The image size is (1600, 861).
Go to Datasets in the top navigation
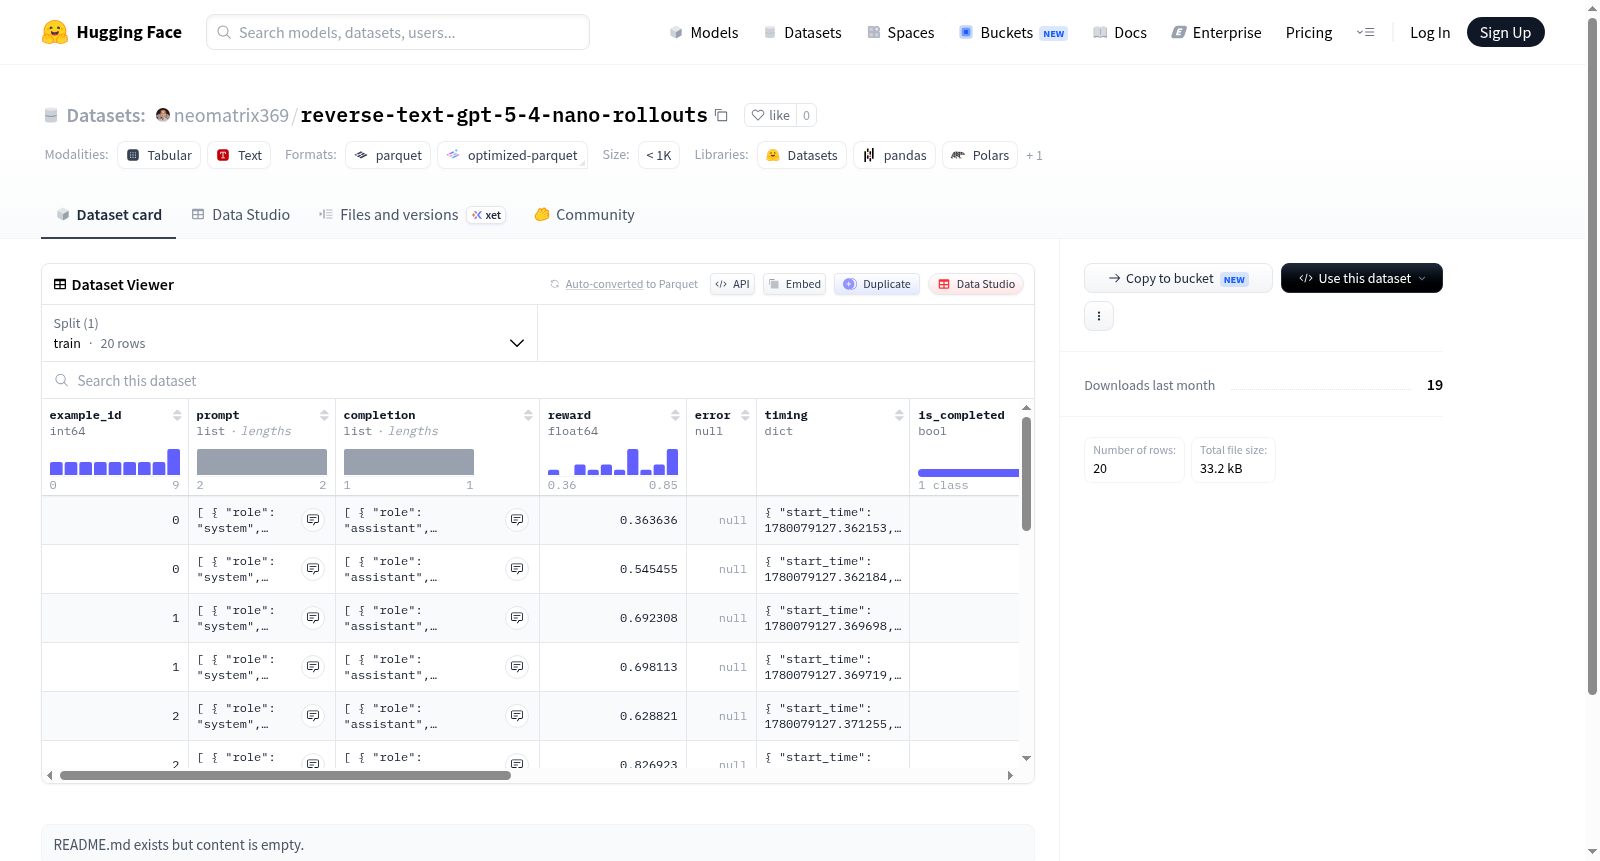(803, 33)
